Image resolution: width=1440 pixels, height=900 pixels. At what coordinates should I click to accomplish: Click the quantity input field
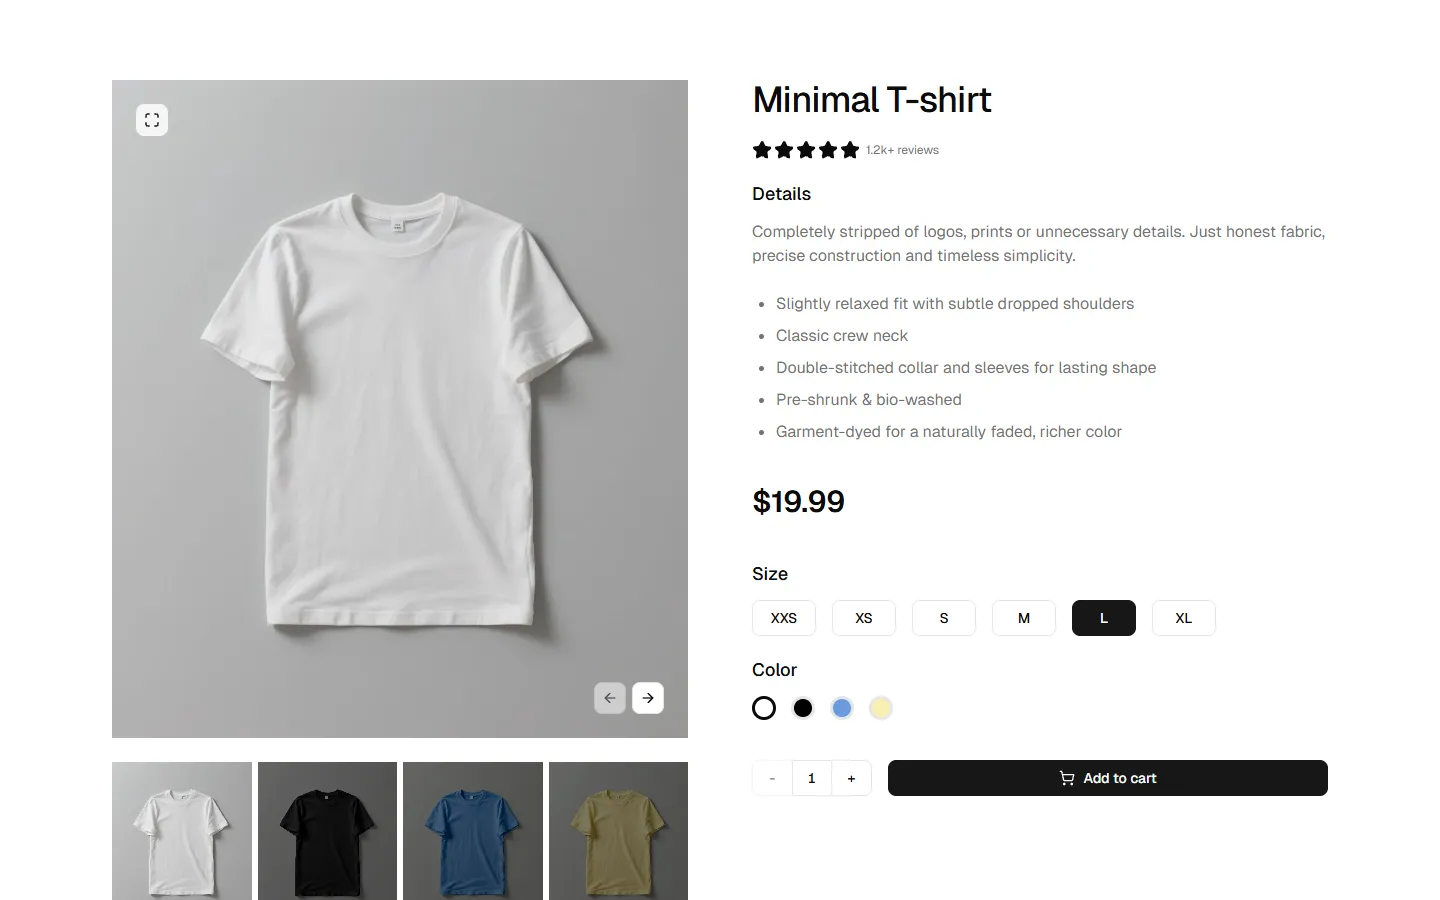coord(811,777)
